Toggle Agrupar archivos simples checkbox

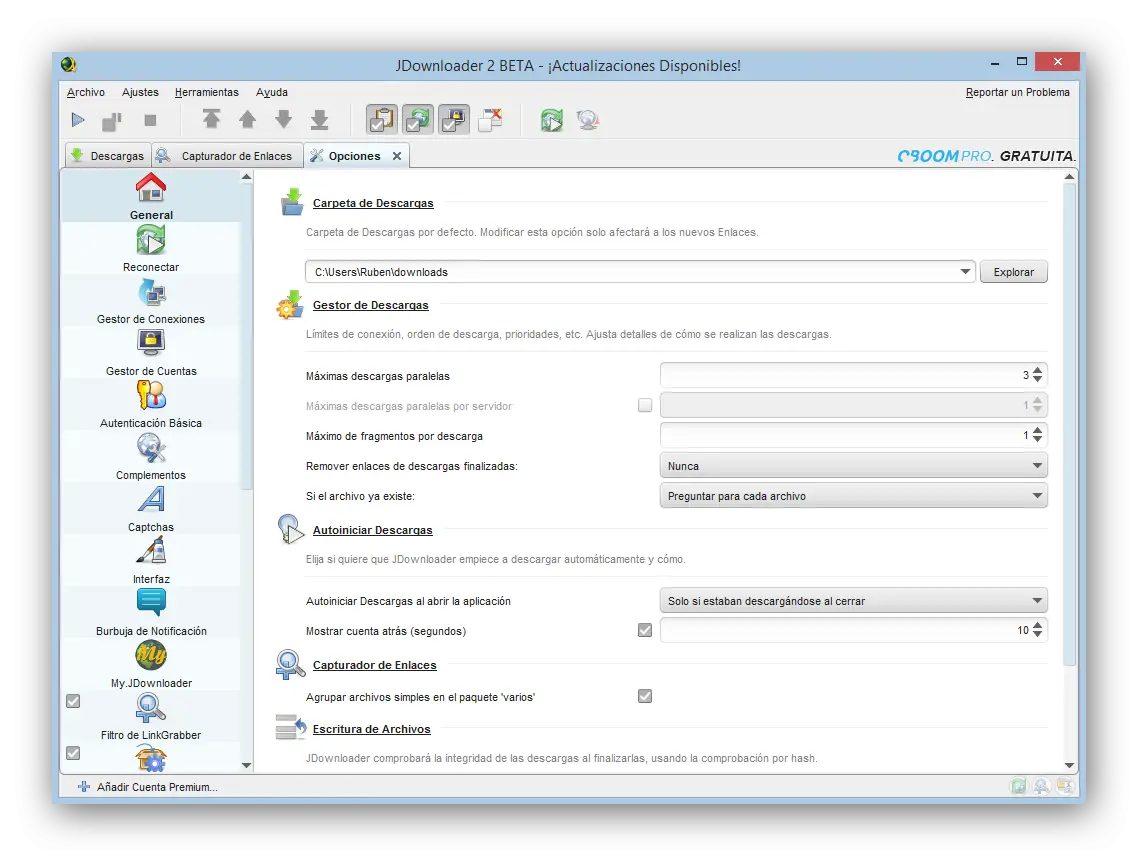tap(645, 696)
